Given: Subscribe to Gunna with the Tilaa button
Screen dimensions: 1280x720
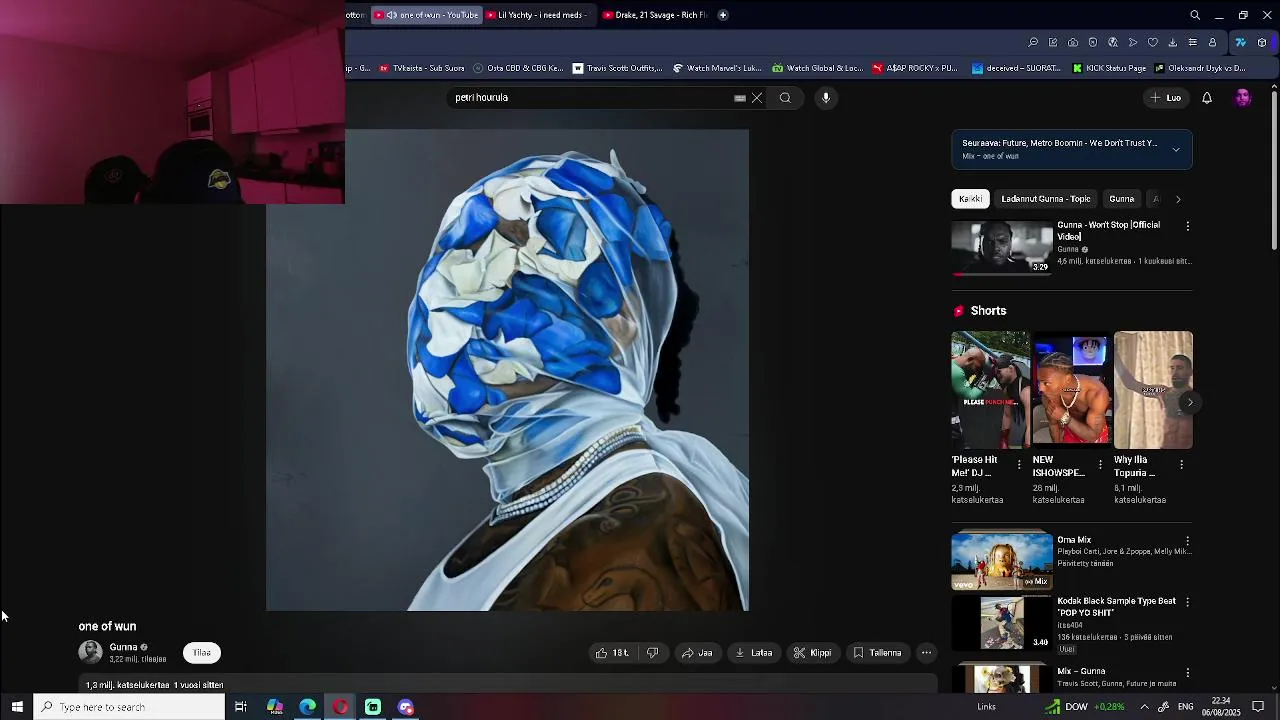Looking at the screenshot, I should tap(202, 653).
